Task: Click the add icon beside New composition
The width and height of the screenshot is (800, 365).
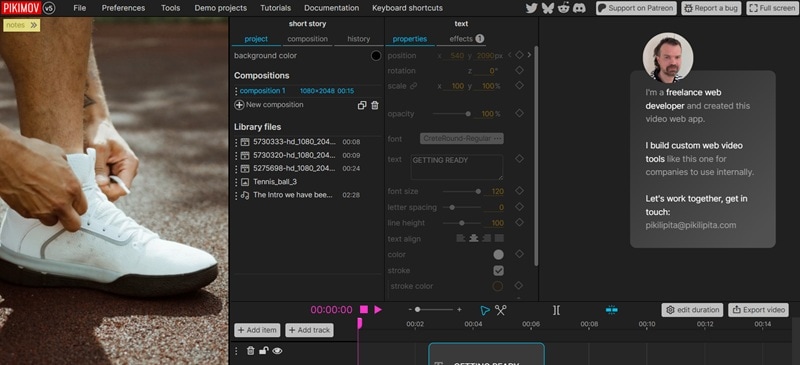Action: click(239, 105)
